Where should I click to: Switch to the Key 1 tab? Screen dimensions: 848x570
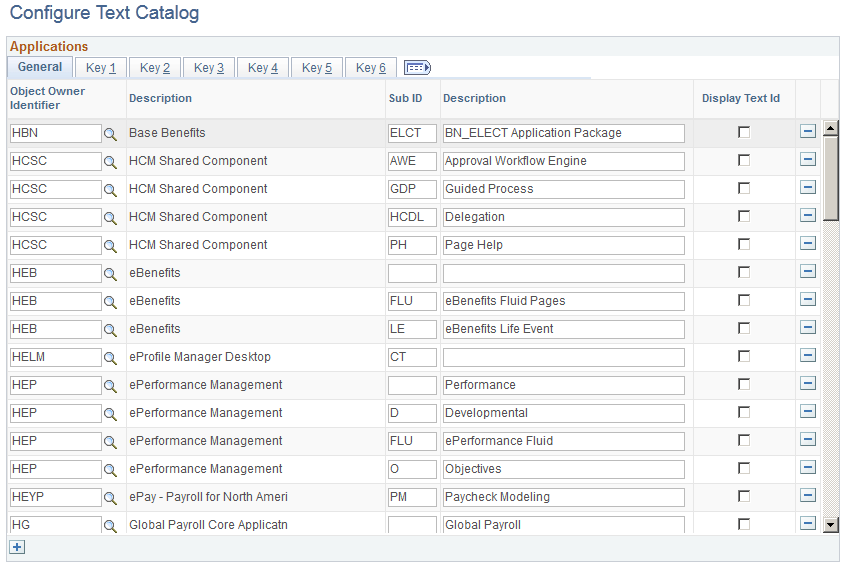pos(101,68)
